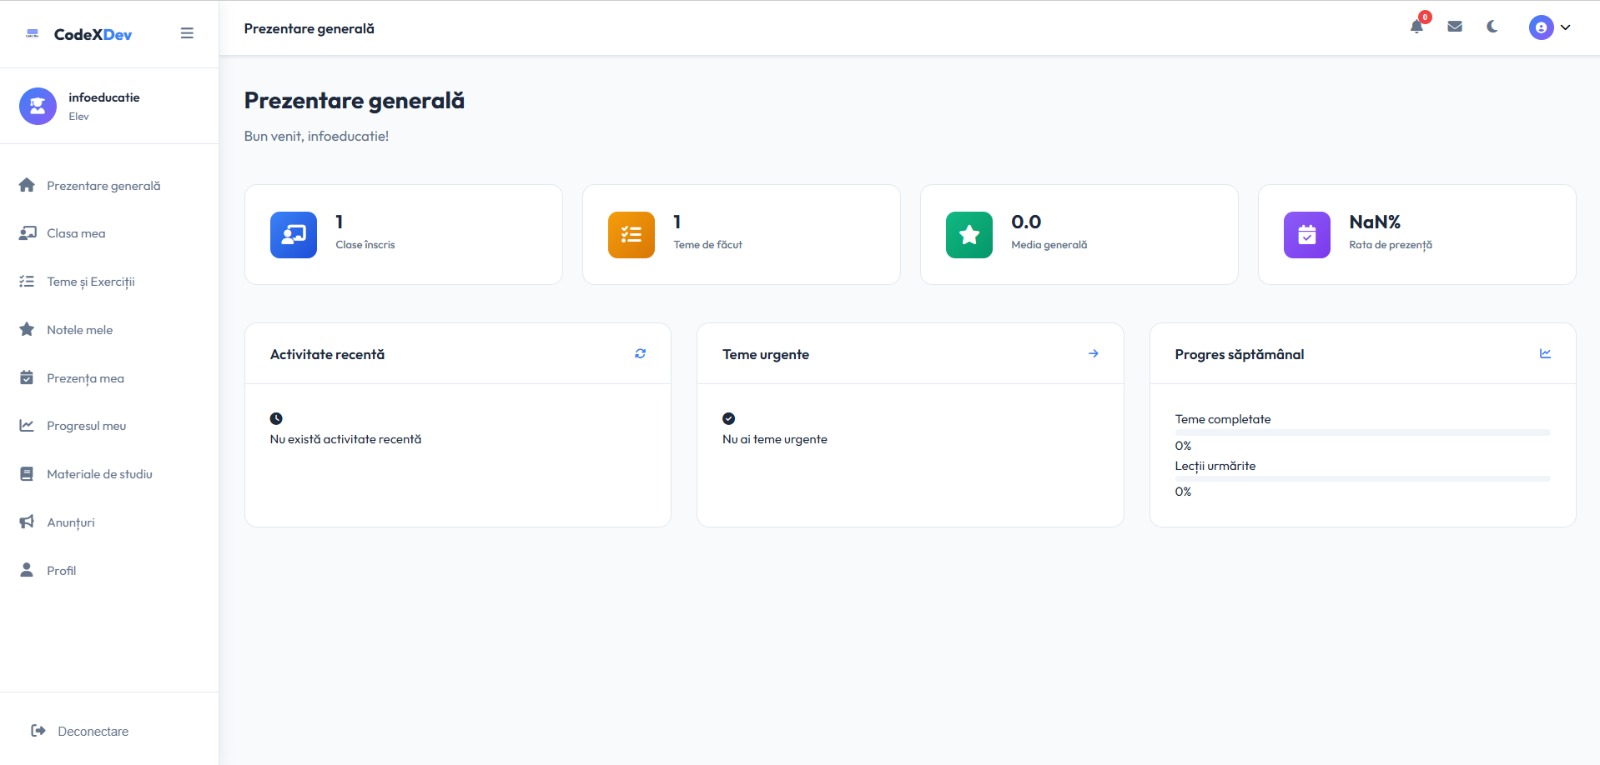Open the Clasa mea page
Viewport: 1600px width, 765px height.
click(109, 234)
